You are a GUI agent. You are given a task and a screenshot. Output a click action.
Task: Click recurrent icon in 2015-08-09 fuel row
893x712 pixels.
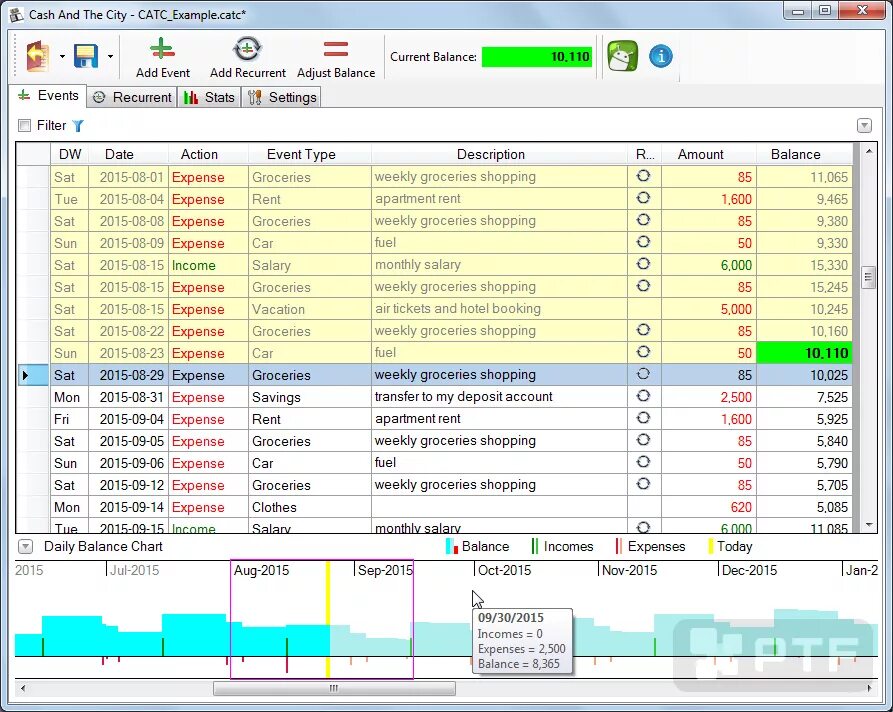[644, 242]
